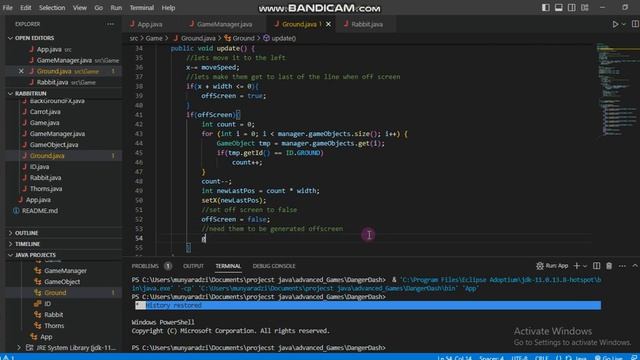Select GameManager class in Java Projects
Screen dimensions: 640x360
coord(65,271)
